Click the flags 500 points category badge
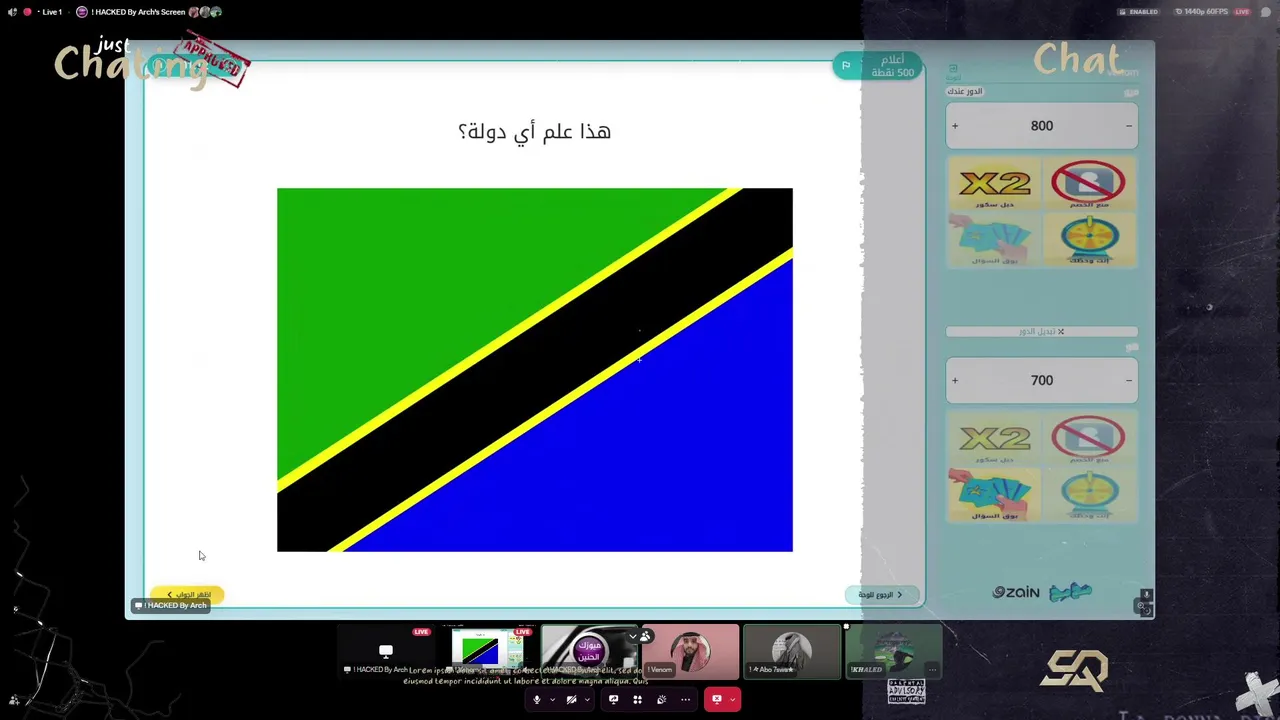Screen dimensions: 1280x720 pyautogui.click(x=877, y=66)
